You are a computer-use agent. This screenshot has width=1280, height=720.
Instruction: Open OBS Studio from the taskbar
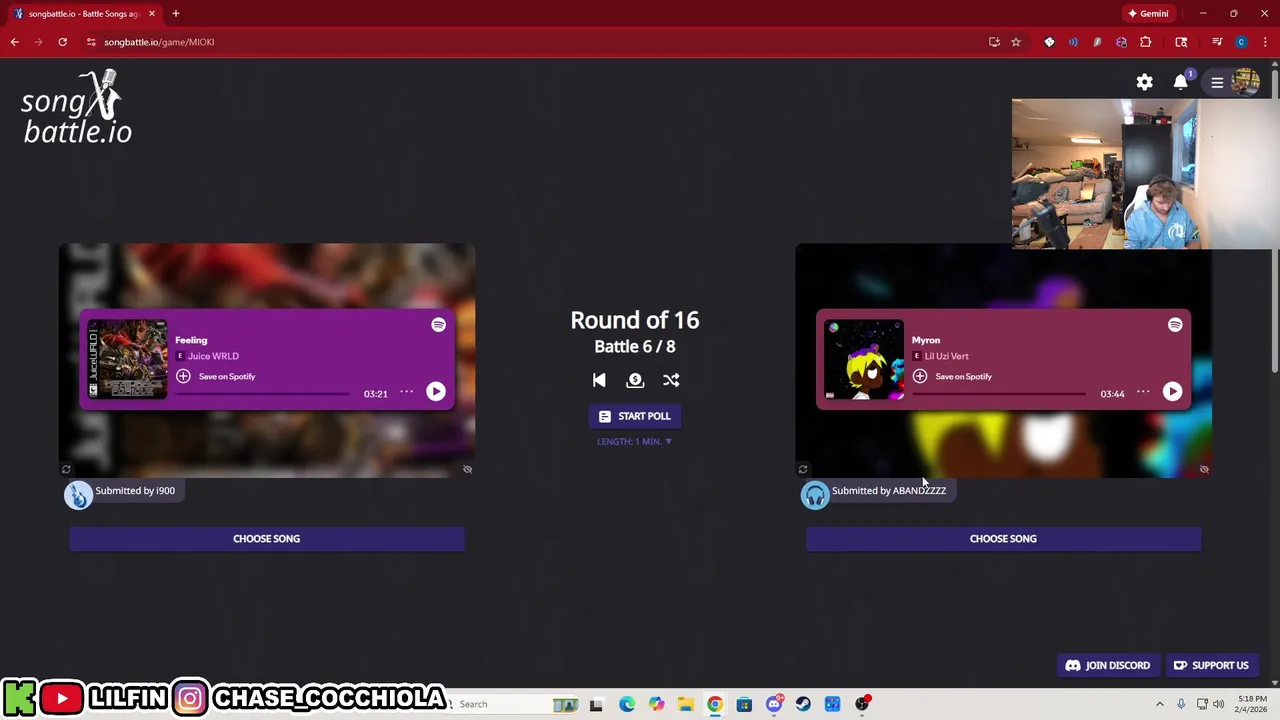coord(862,704)
